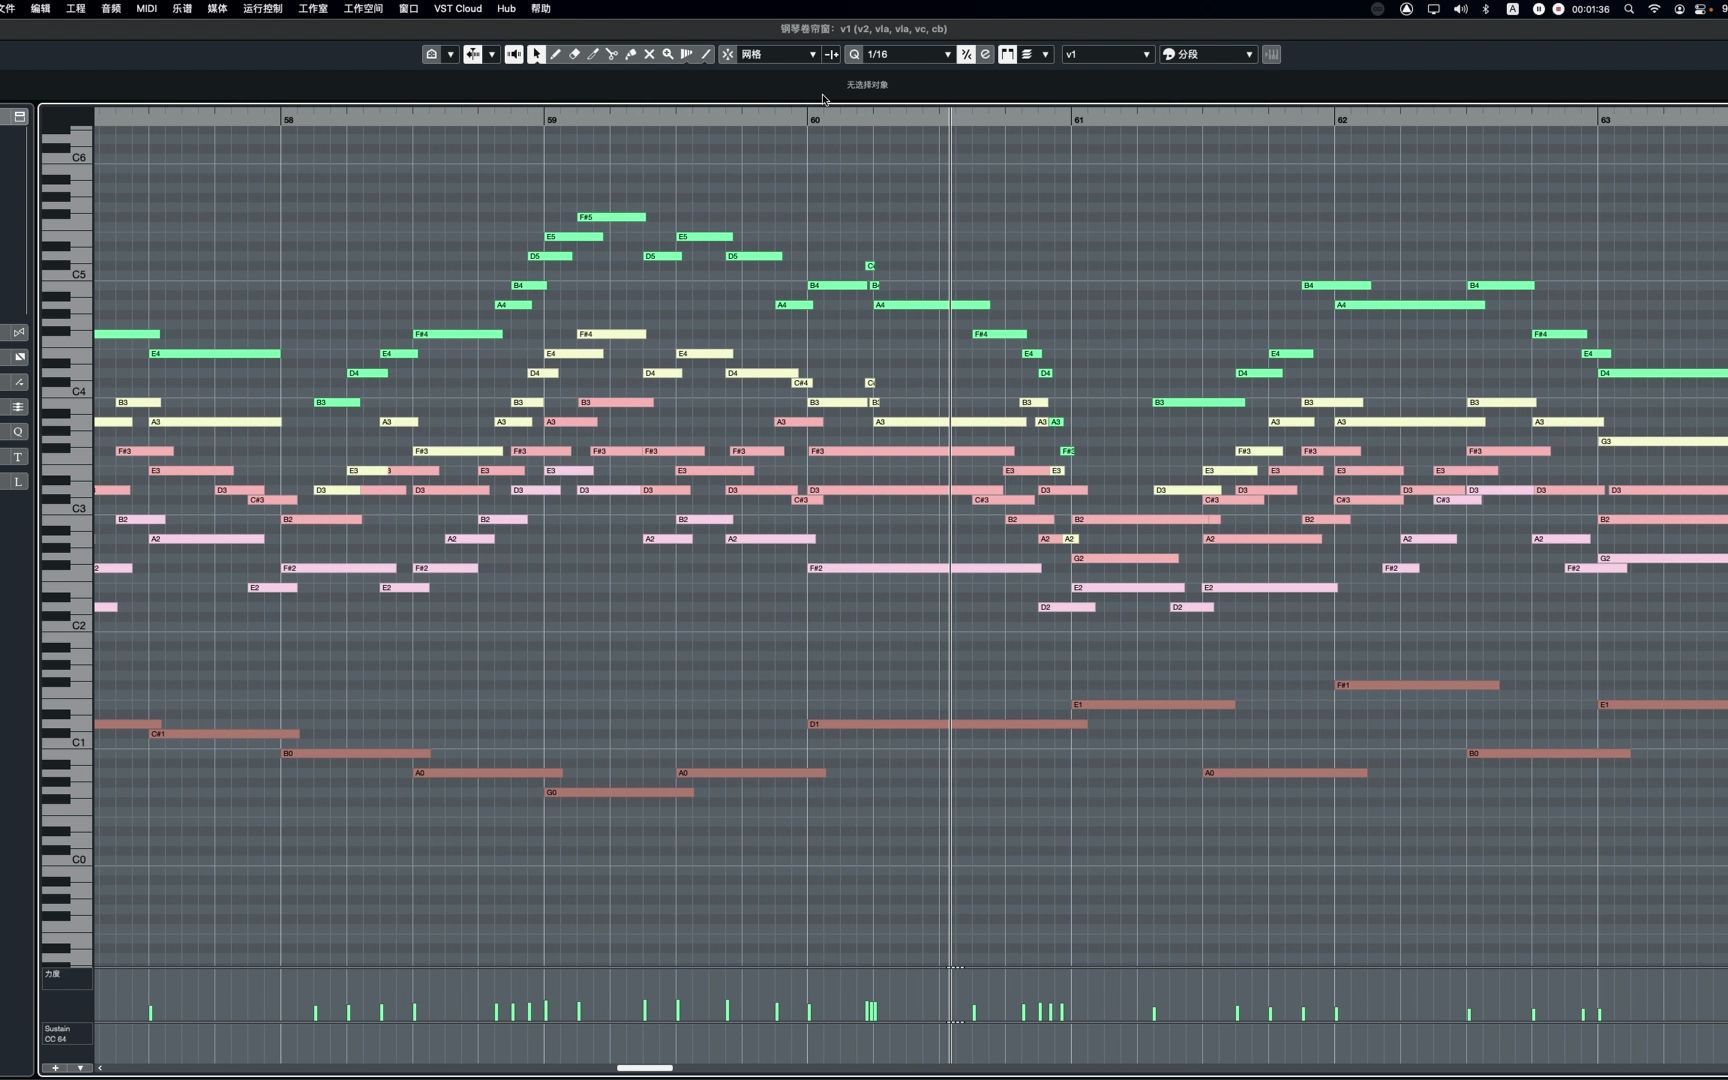
Task: Open the 网格 snap type dropdown
Action: coord(778,54)
